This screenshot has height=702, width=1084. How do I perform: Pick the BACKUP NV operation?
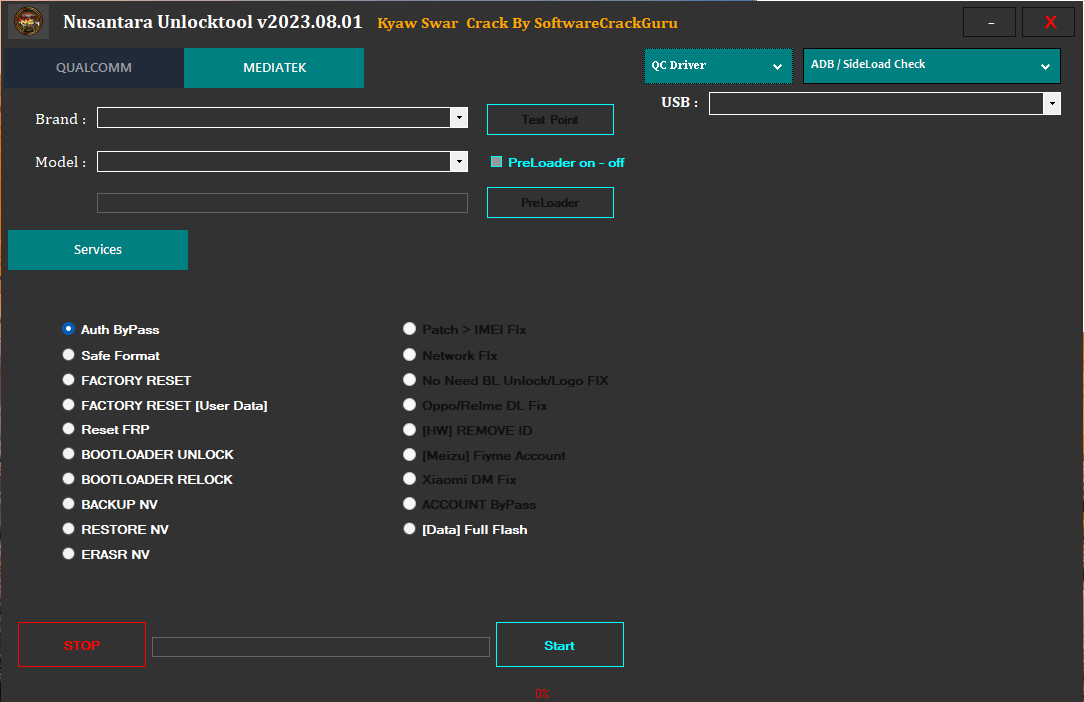tap(68, 503)
